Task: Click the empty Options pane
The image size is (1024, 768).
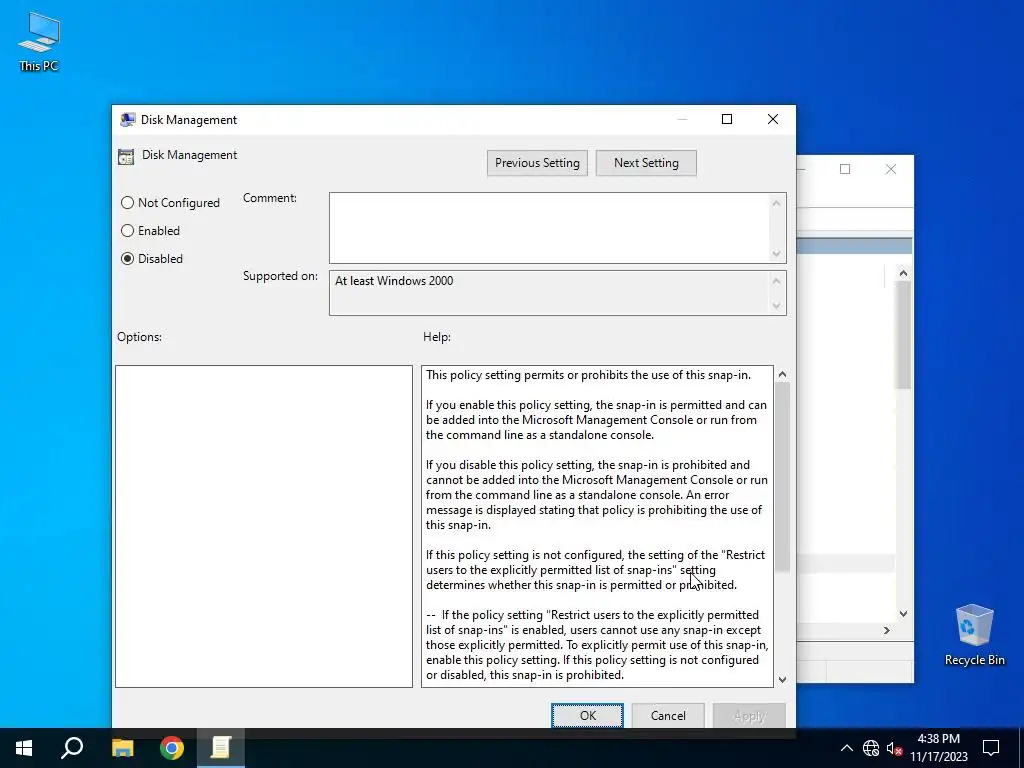Action: click(x=264, y=526)
